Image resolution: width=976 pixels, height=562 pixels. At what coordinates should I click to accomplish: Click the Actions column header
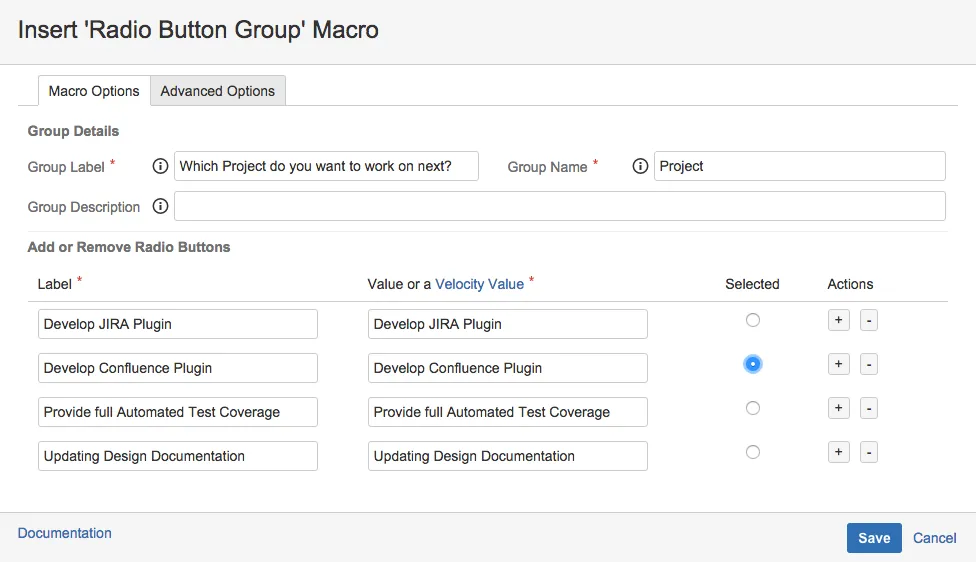click(850, 284)
